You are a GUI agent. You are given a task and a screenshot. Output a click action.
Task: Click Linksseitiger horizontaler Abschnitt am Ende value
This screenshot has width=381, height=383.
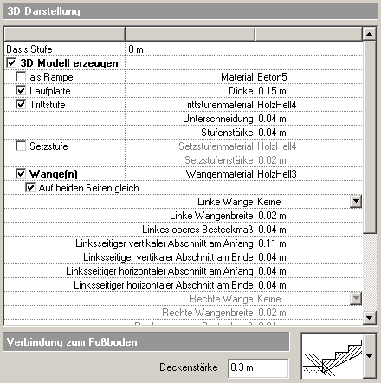tap(272, 285)
